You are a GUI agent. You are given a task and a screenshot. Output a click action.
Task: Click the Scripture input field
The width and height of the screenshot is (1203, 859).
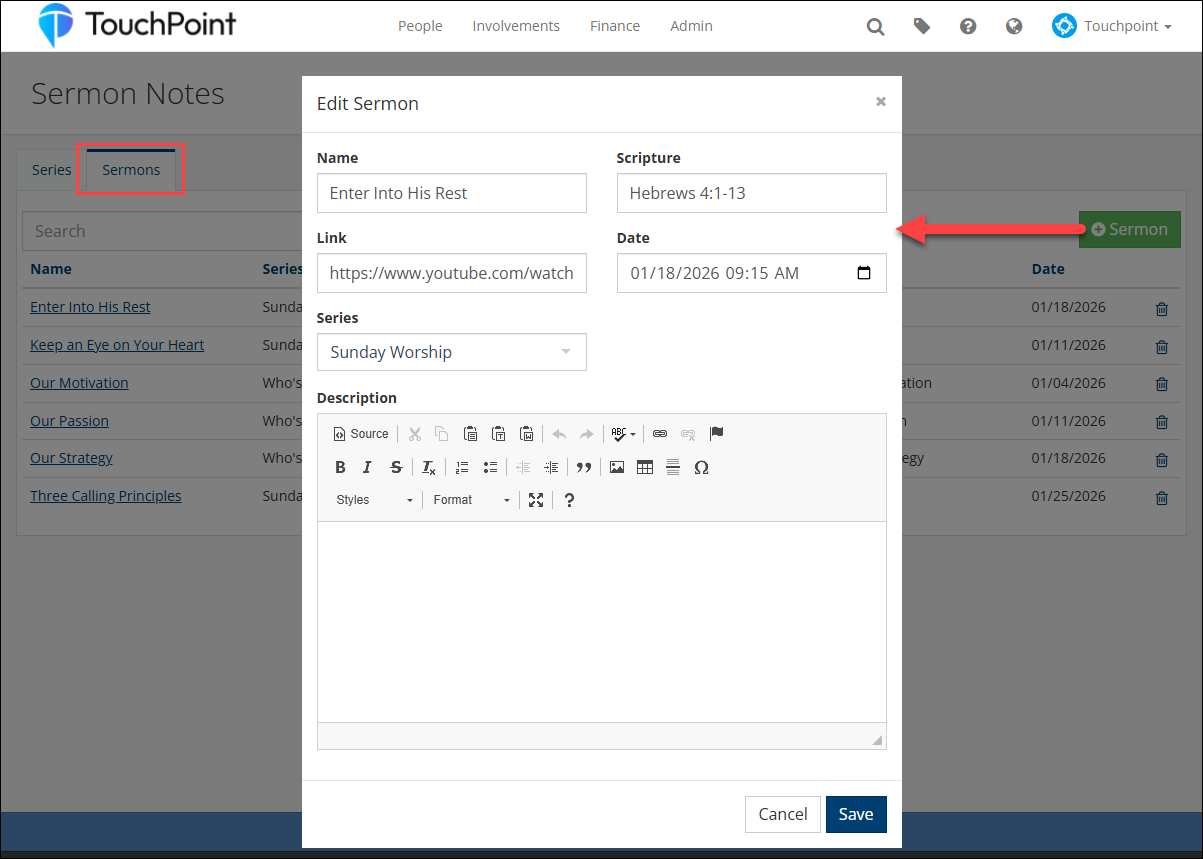pyautogui.click(x=751, y=193)
